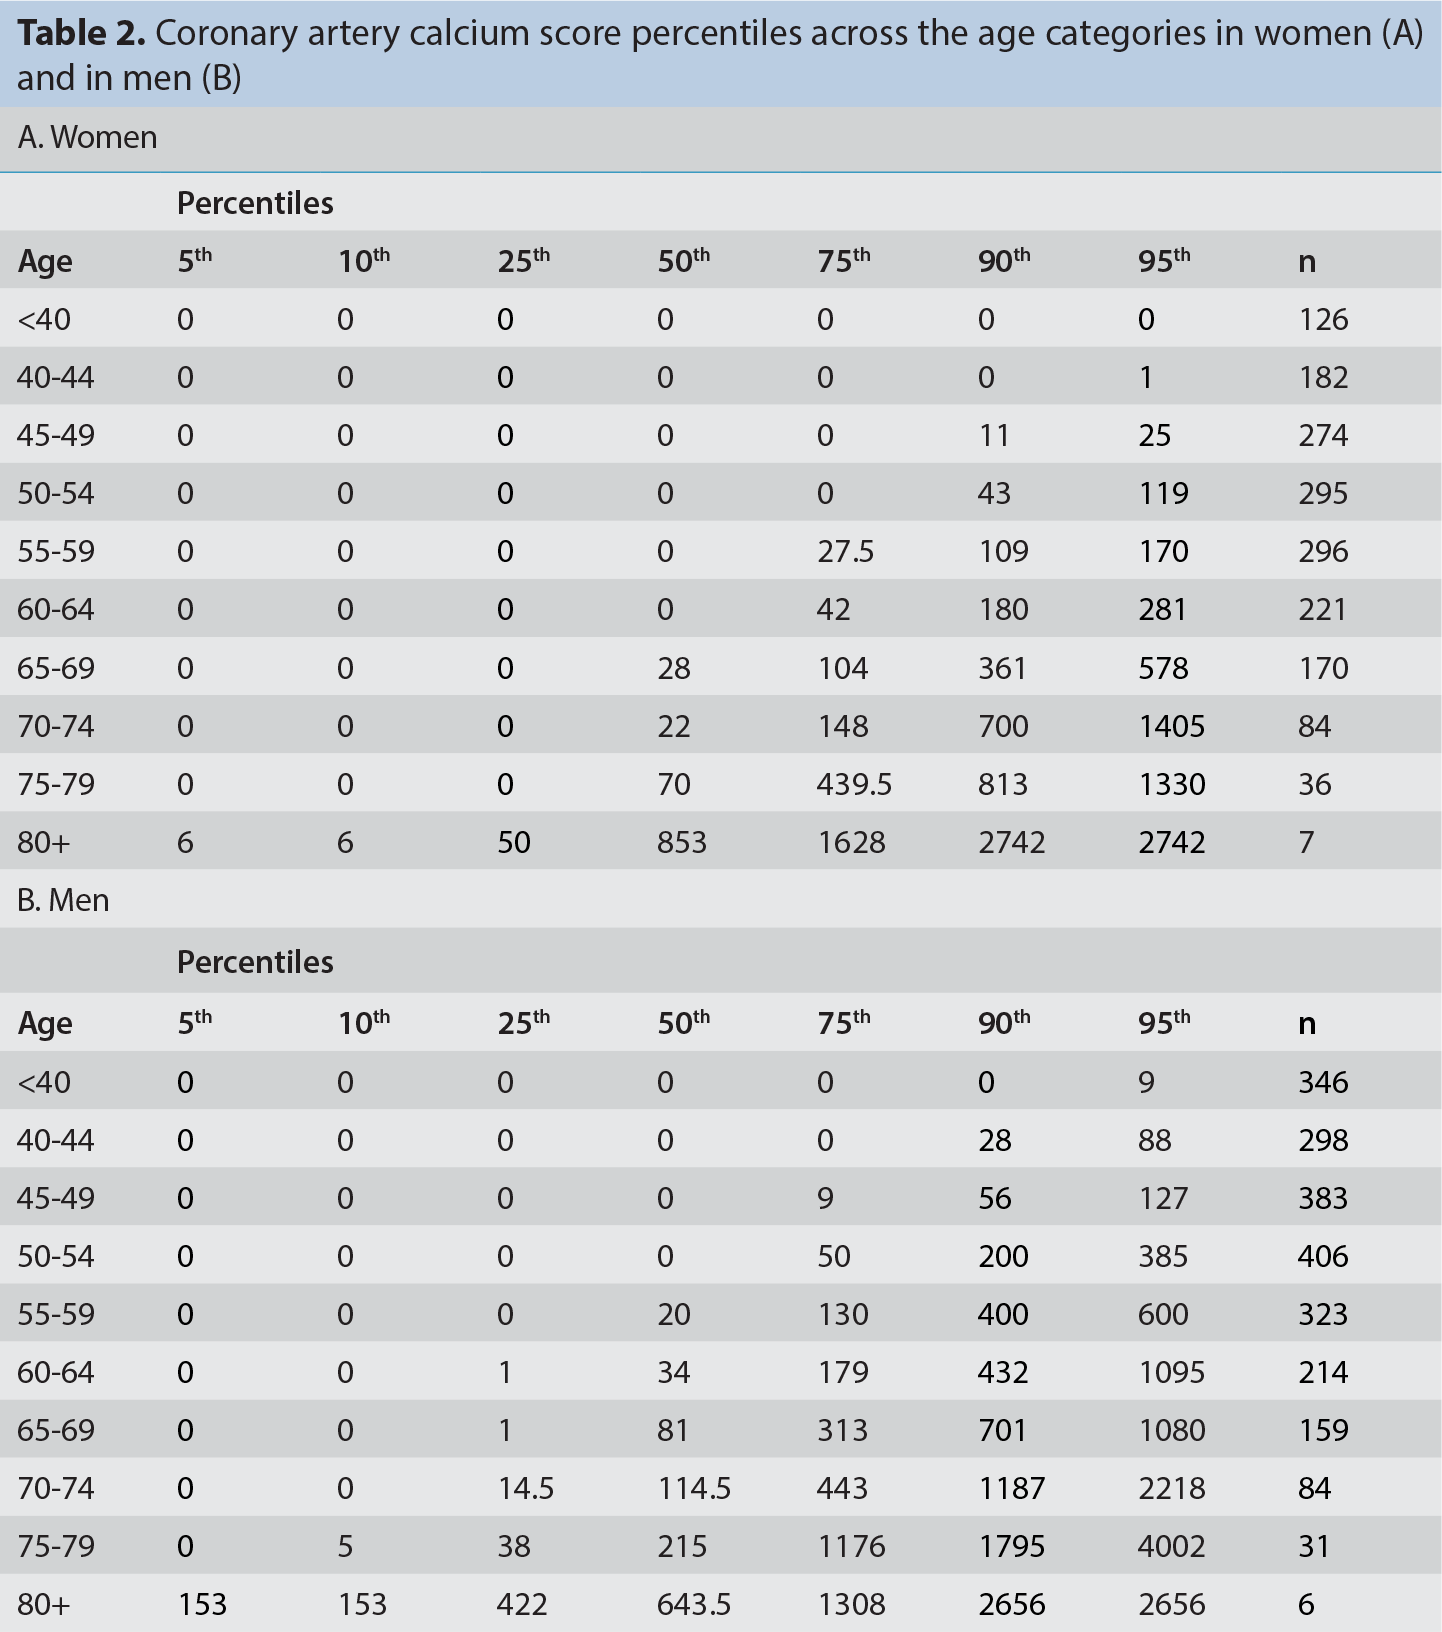This screenshot has height=1632, width=1442.
Task: Click the Table 2 caption title
Action: 720,54
